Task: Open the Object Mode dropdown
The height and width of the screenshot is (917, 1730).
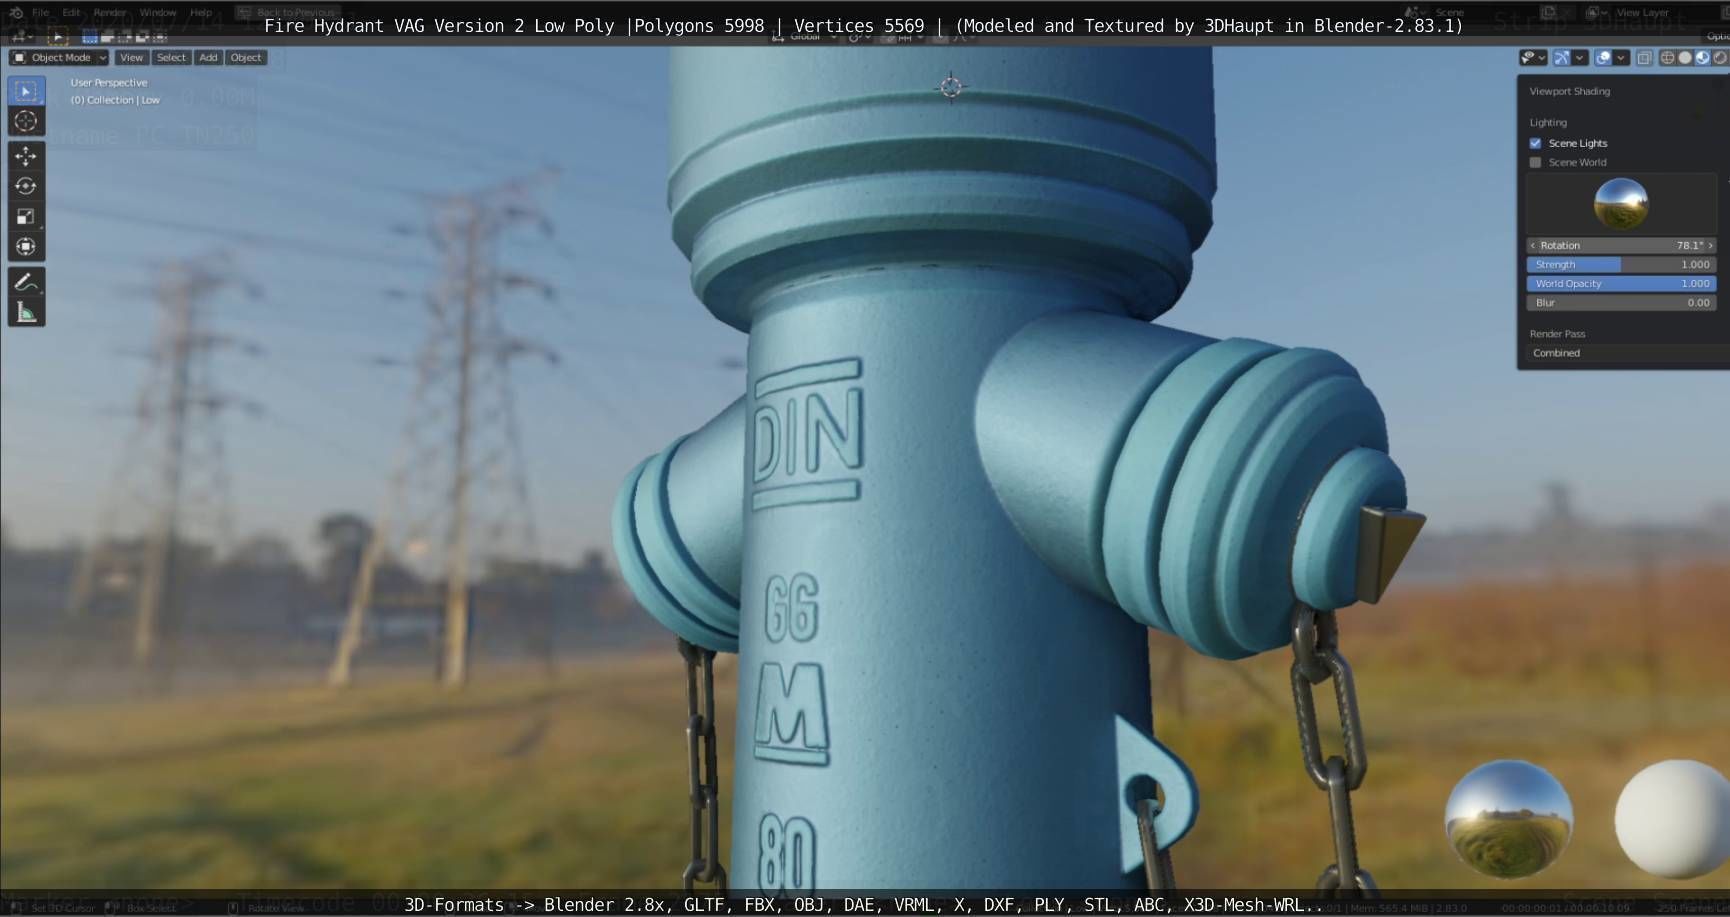Action: click(x=60, y=58)
